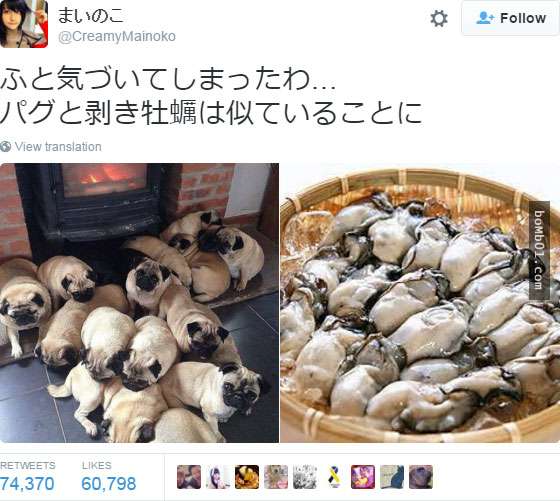Screen dimensions: 560x501
Task: Click the blue cat silhouette liker avatar
Action: [x=392, y=477]
